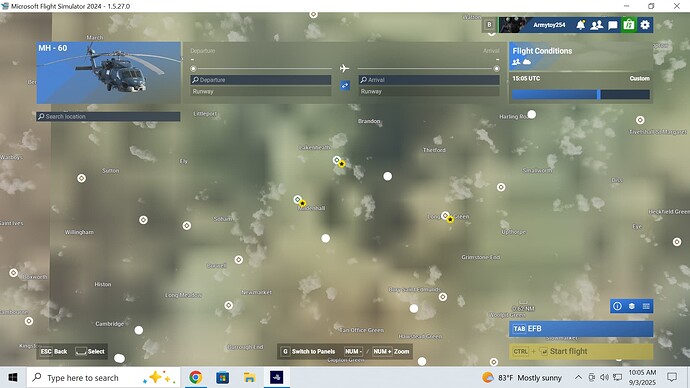690x388 pixels.
Task: Click Switch to Panels
Action: coord(308,351)
